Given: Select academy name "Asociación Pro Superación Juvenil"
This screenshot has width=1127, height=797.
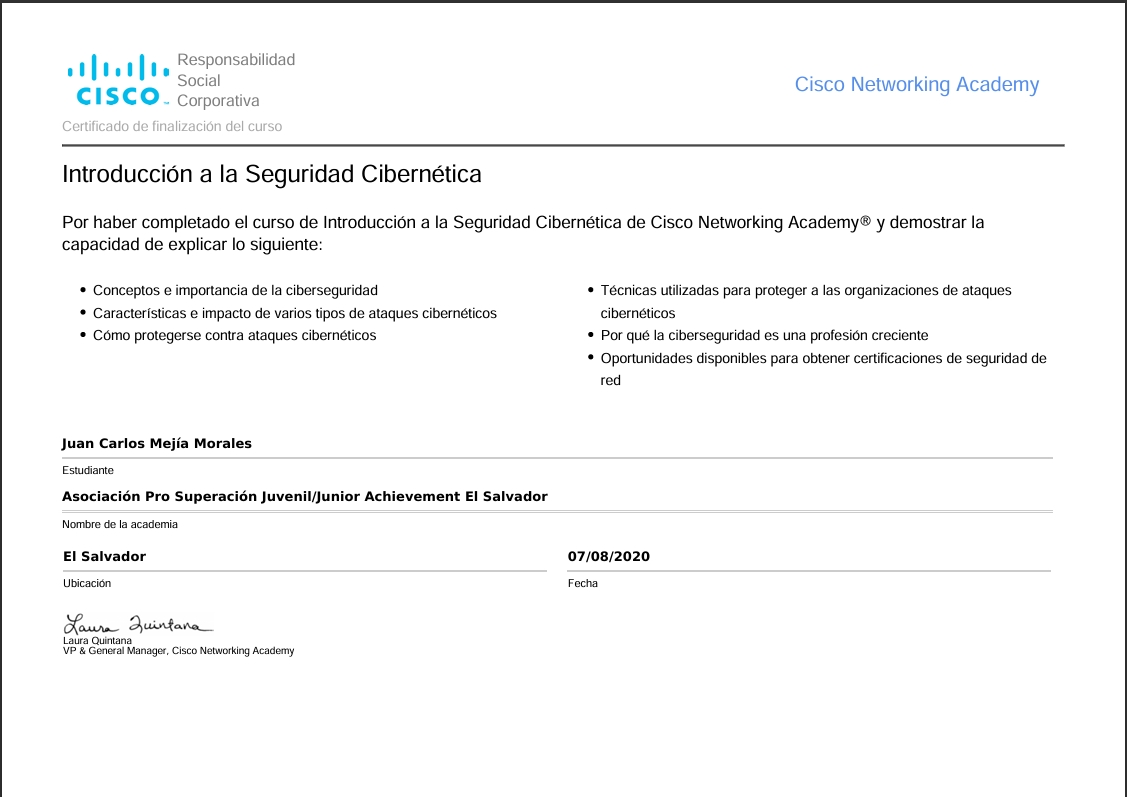Looking at the screenshot, I should click(x=305, y=497).
